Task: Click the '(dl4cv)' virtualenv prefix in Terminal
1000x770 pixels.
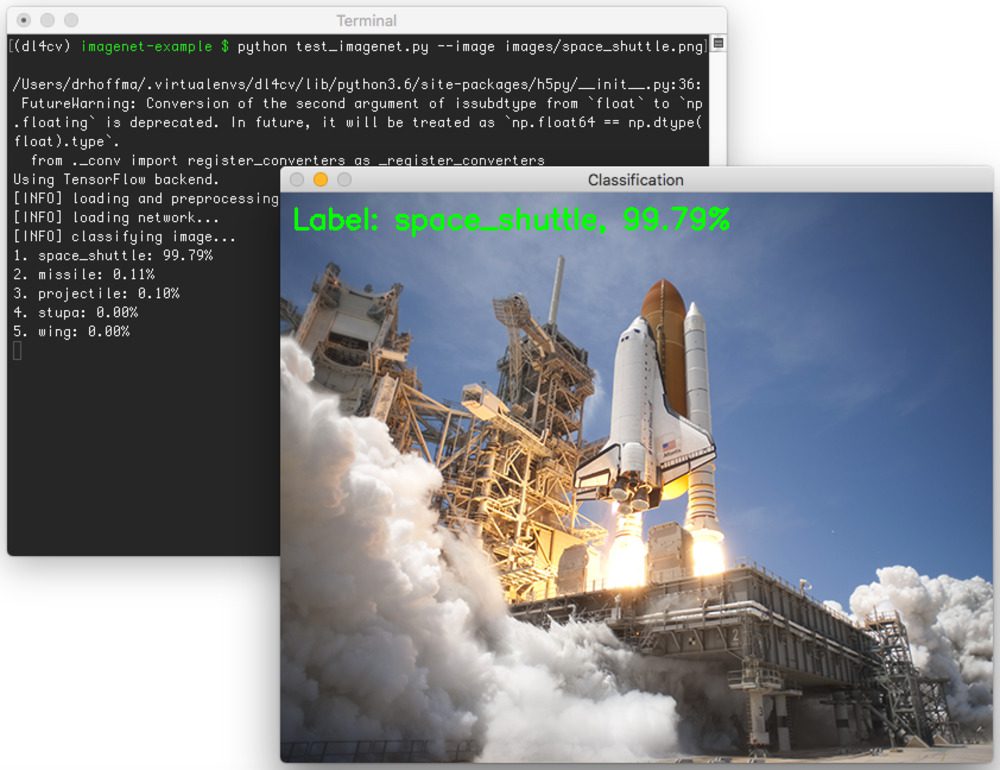Action: (x=41, y=47)
